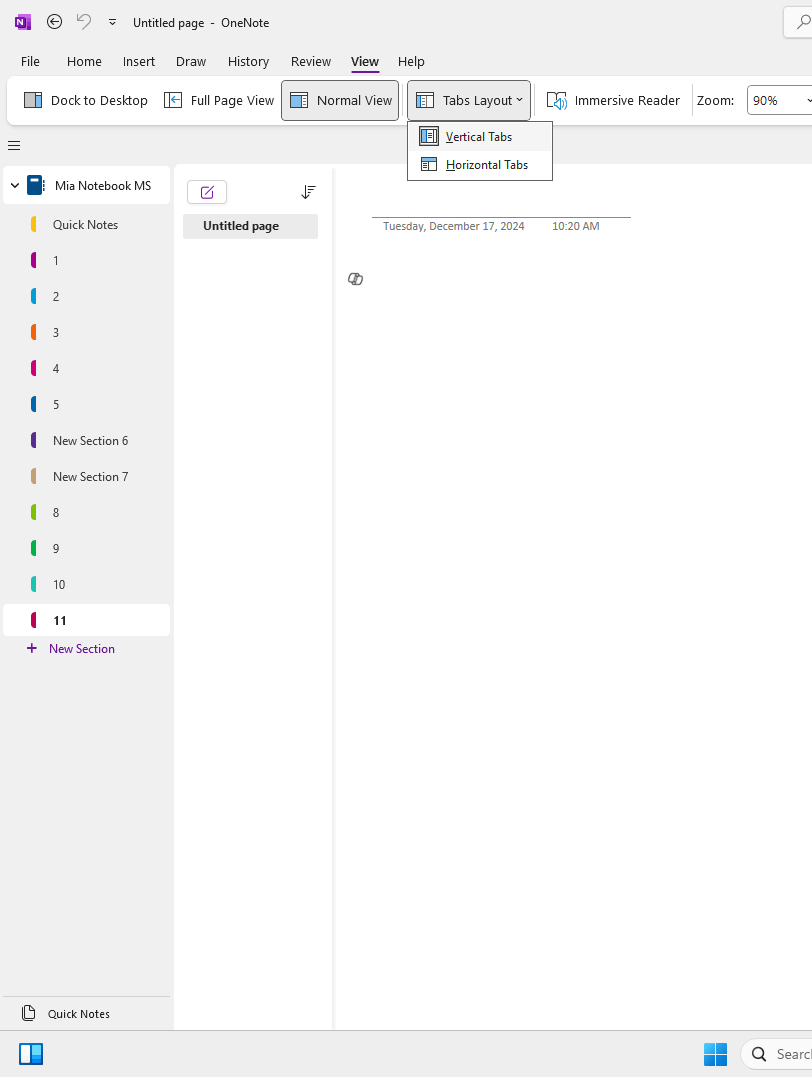Image resolution: width=812 pixels, height=1077 pixels.
Task: Select the Untitled page entry
Action: [x=250, y=226]
